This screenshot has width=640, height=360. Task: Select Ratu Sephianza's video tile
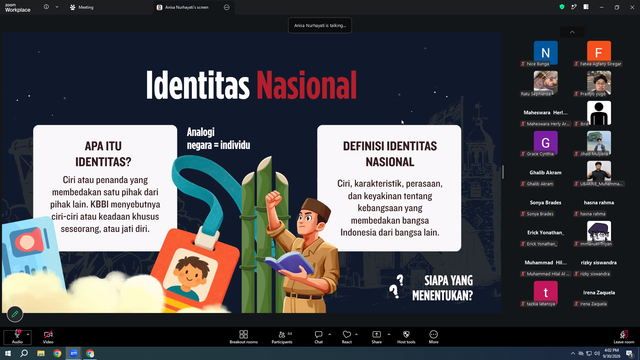pos(546,83)
